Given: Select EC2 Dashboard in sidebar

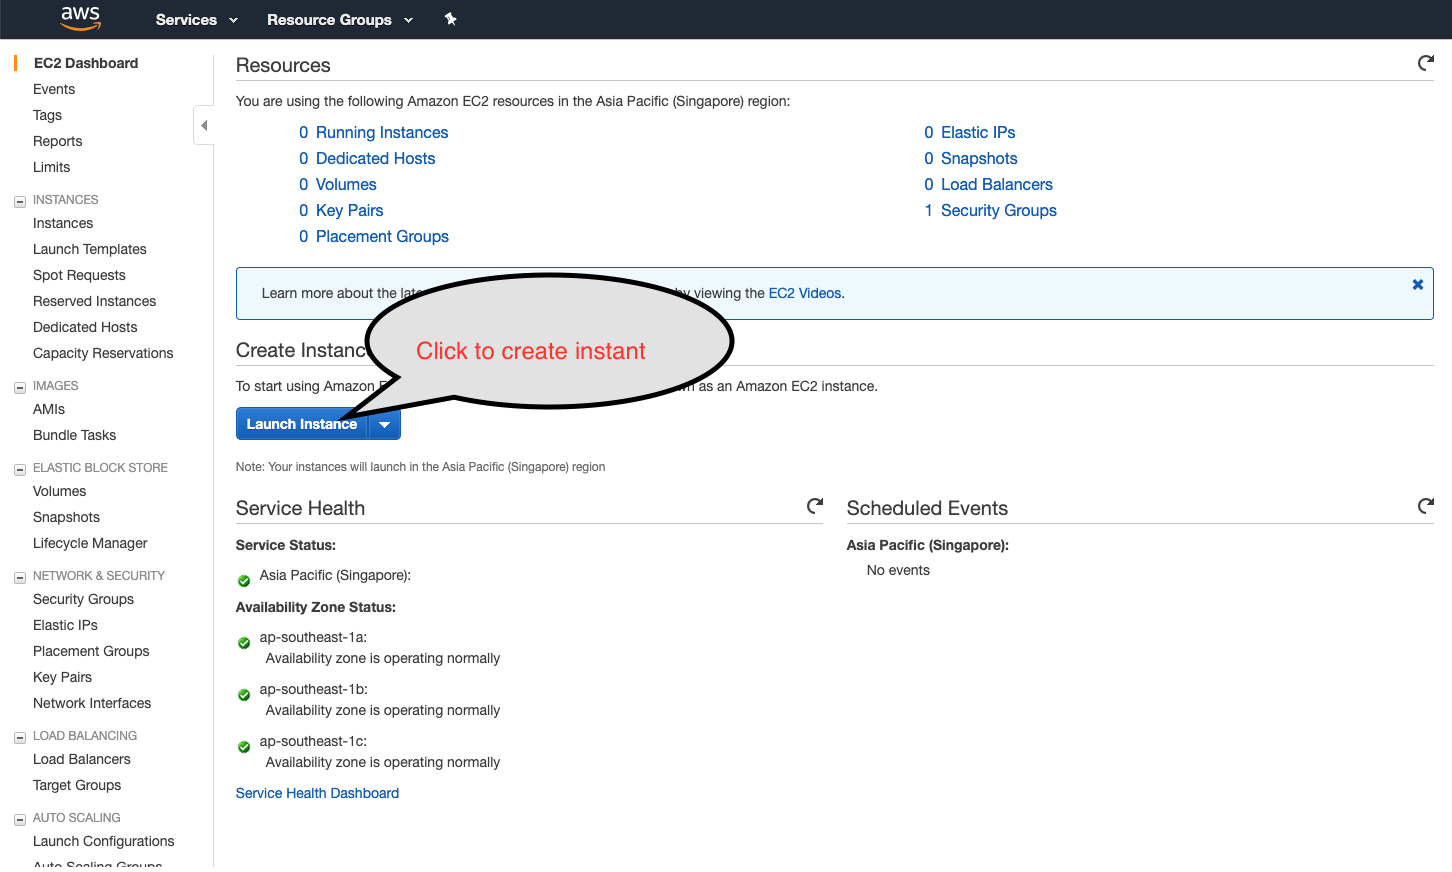Looking at the screenshot, I should click(x=86, y=63).
